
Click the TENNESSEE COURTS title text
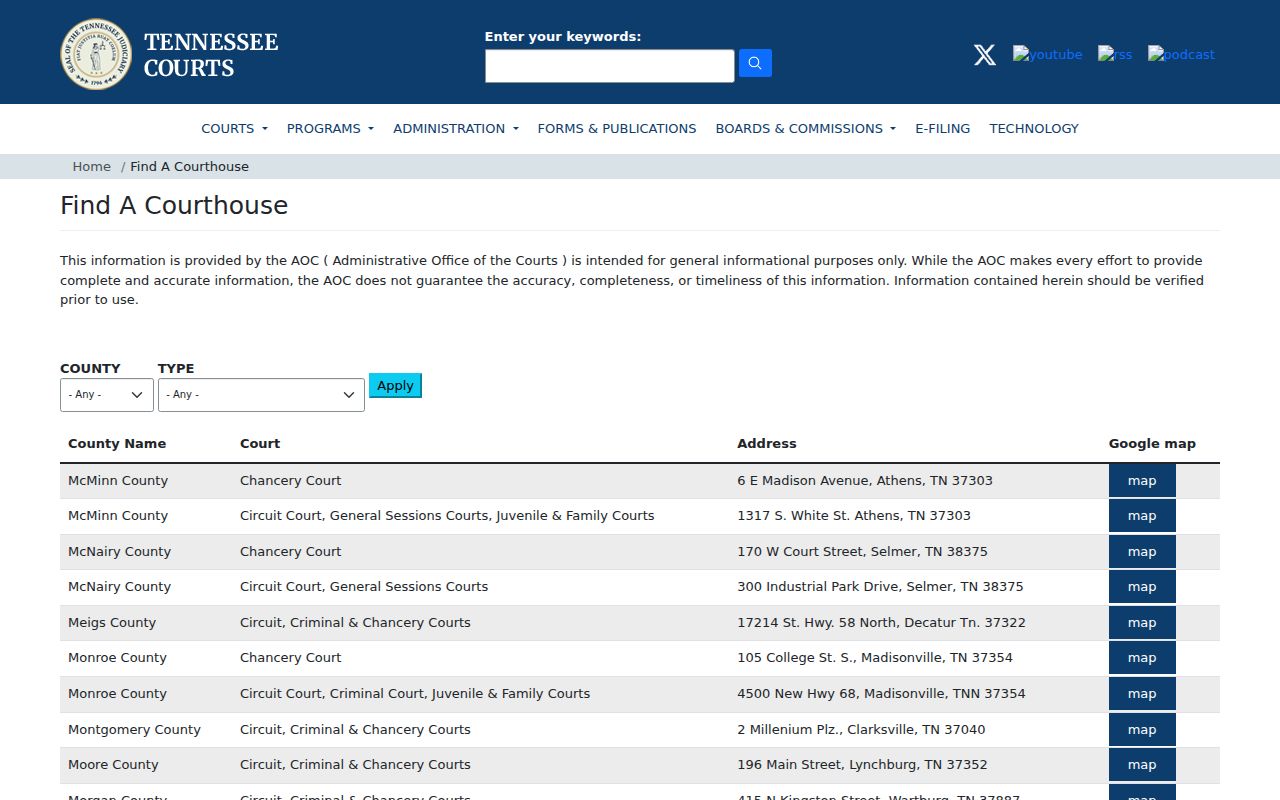(x=211, y=55)
